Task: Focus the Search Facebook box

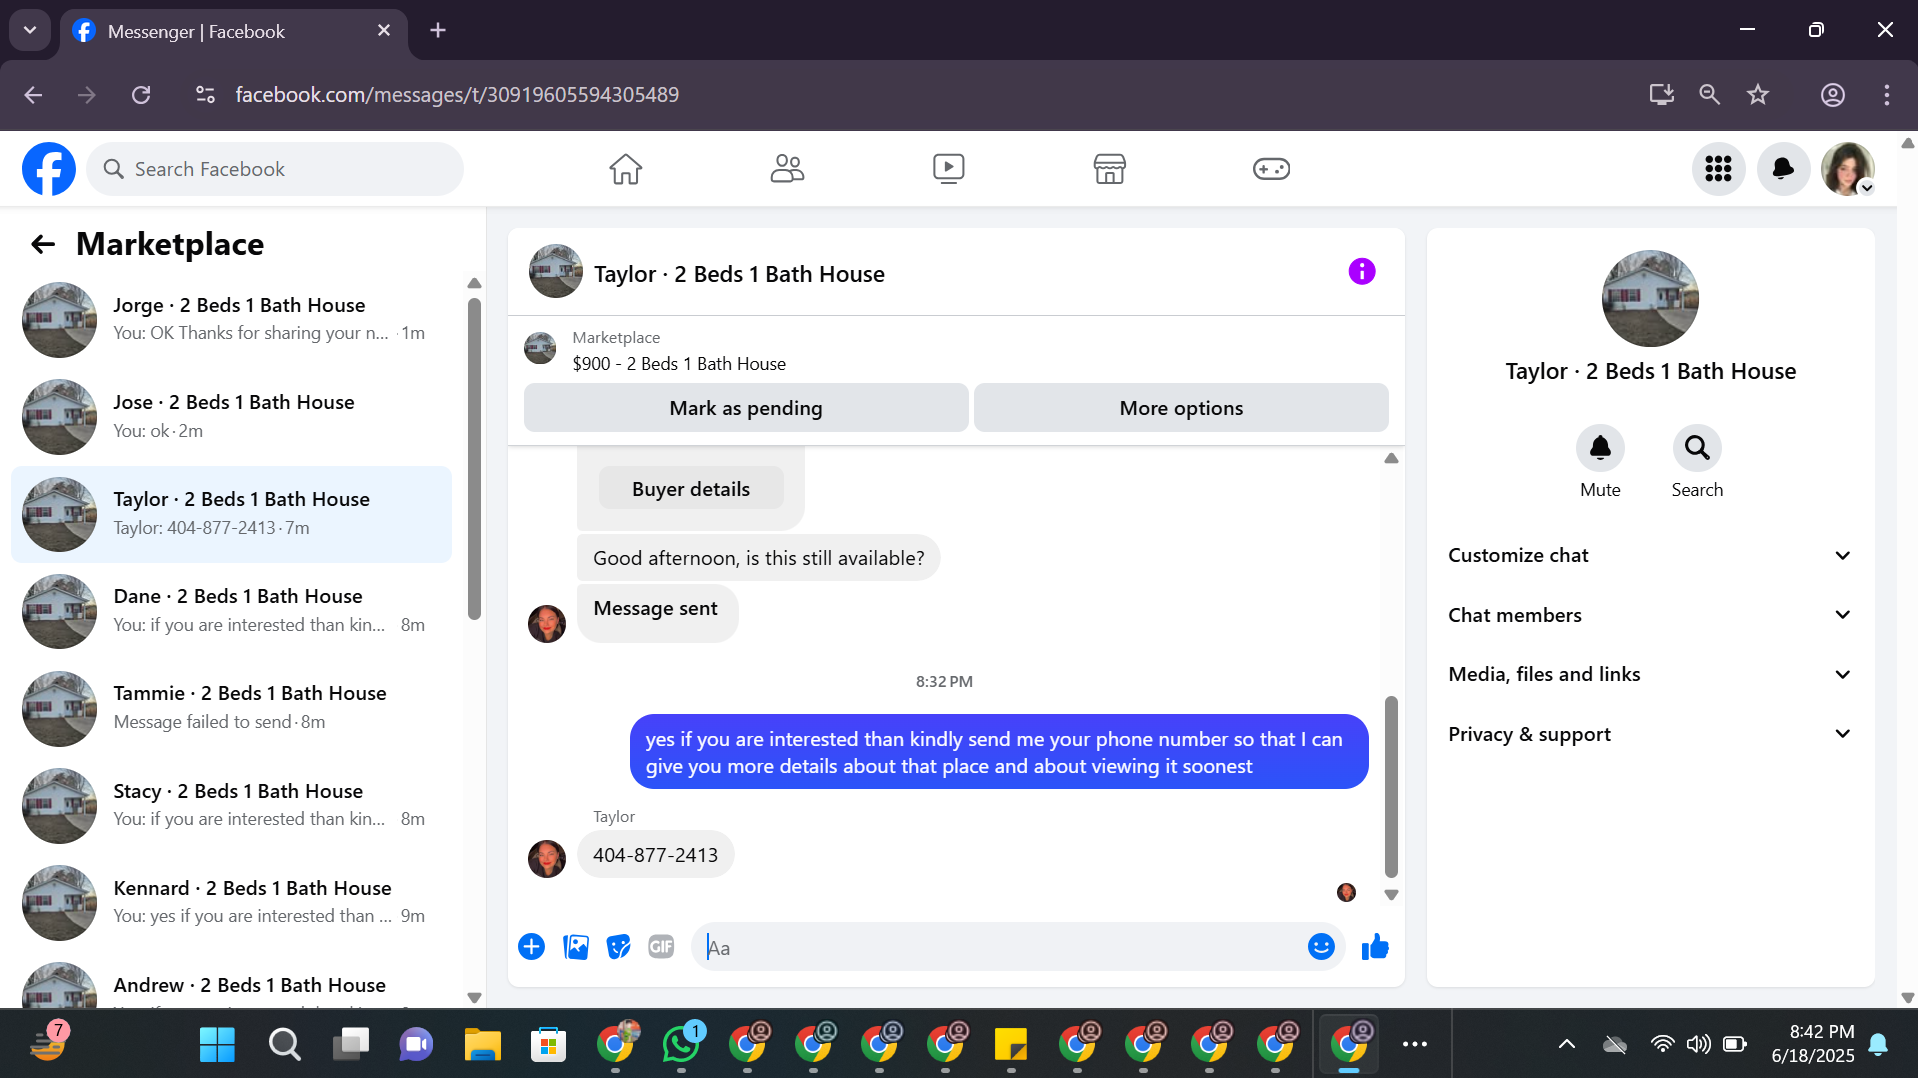Action: coord(275,169)
